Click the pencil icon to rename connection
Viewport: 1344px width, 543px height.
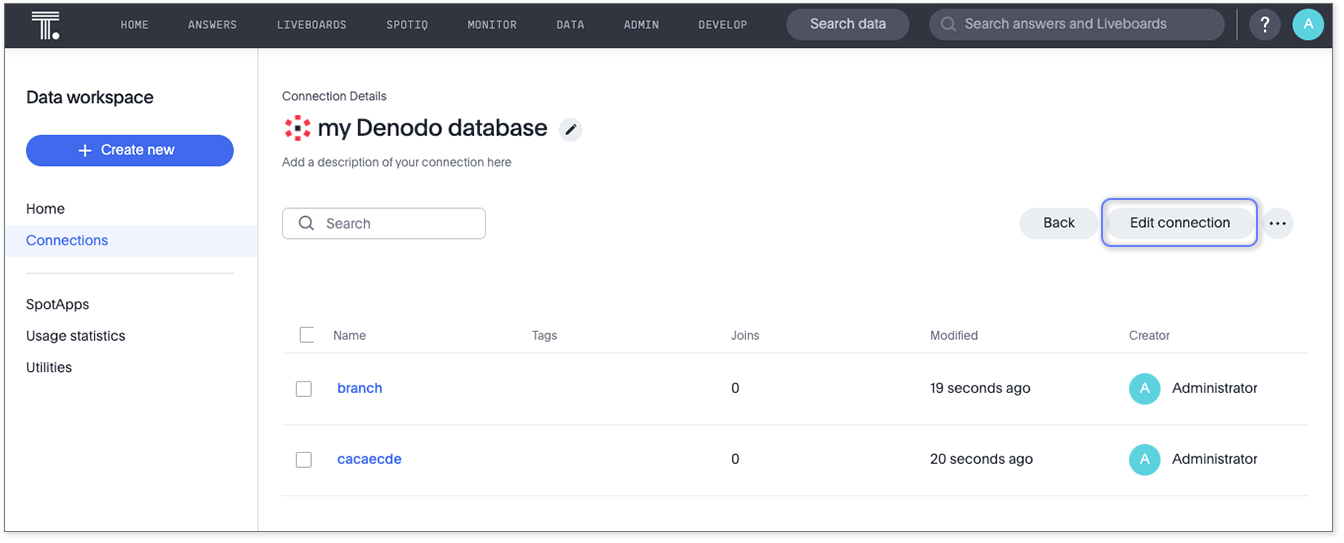[570, 129]
